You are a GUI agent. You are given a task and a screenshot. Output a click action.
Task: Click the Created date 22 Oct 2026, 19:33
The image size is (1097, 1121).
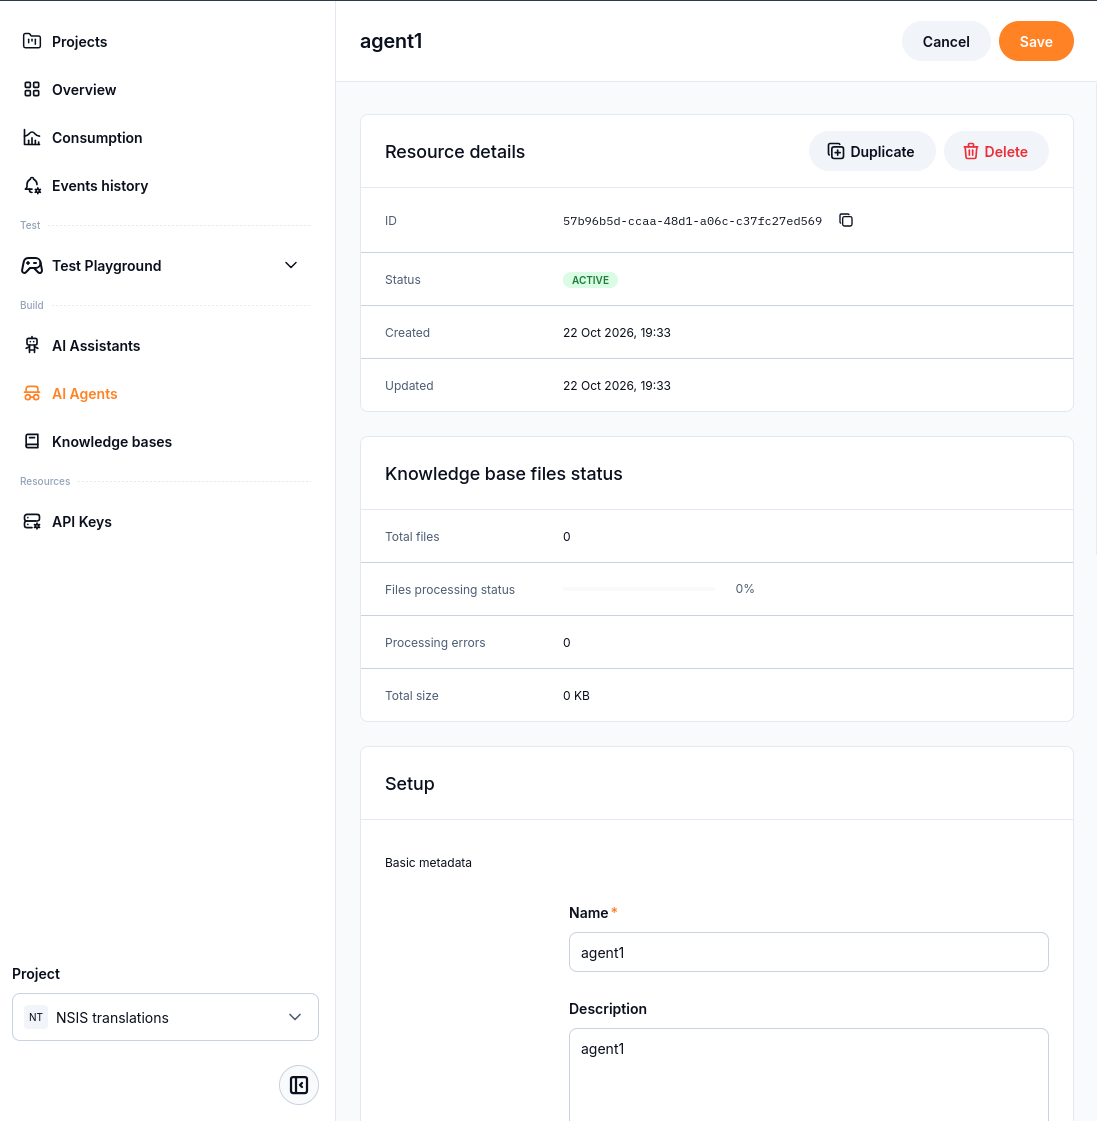coord(616,332)
